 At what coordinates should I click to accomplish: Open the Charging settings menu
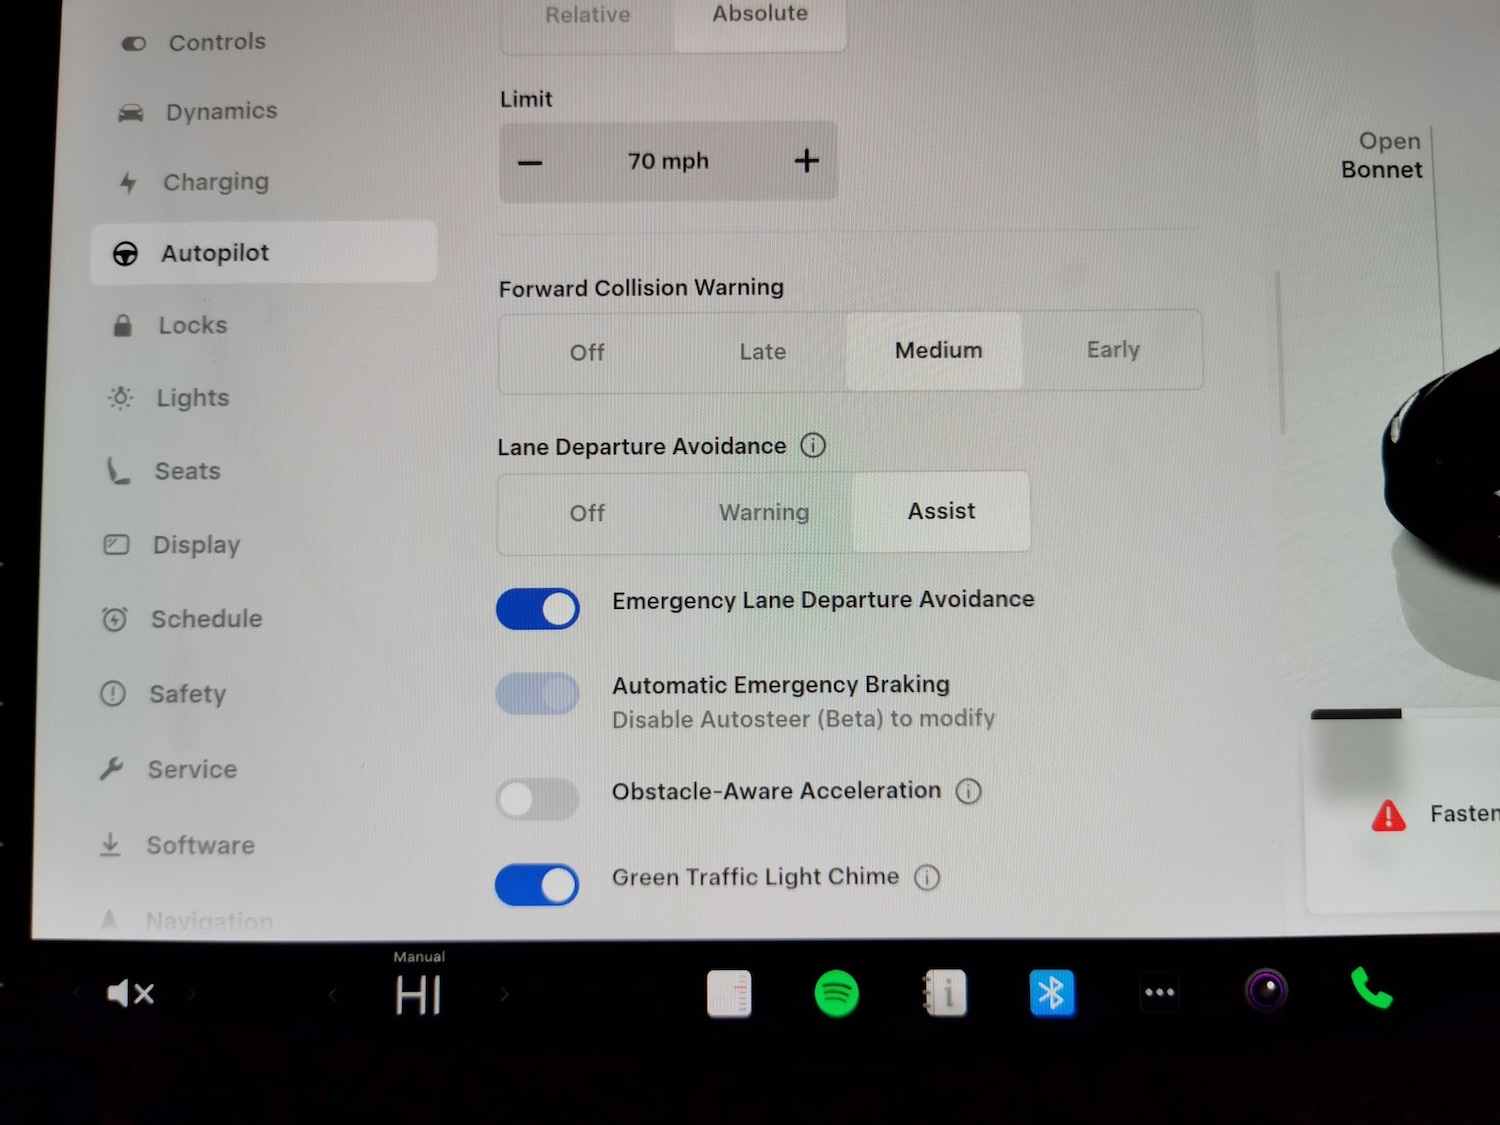215,182
